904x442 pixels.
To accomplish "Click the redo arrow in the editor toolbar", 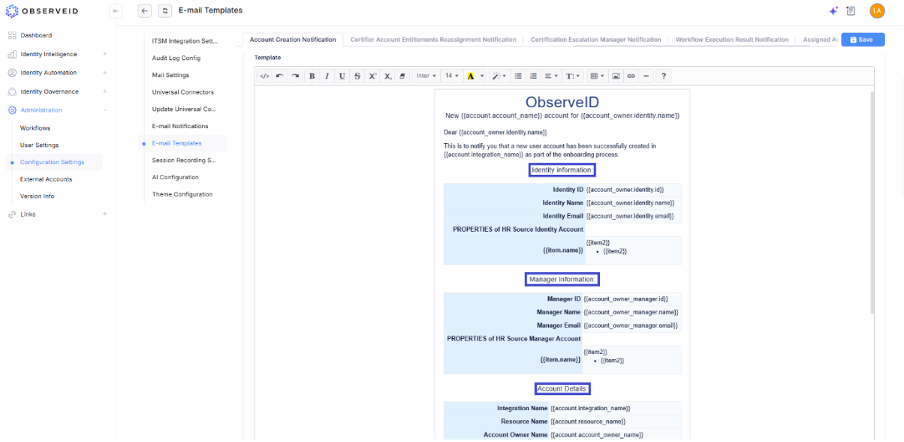I will [295, 76].
